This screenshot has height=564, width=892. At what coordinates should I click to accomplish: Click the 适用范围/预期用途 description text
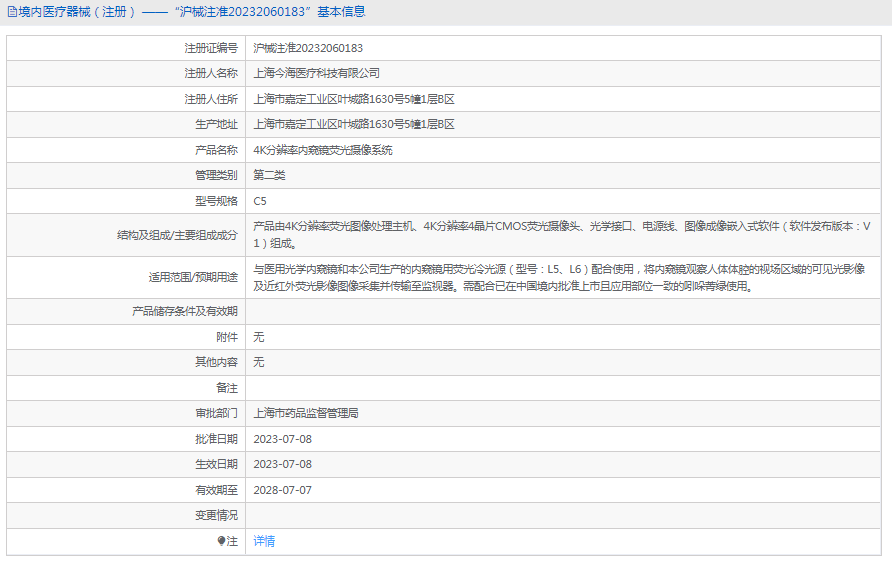click(x=559, y=278)
